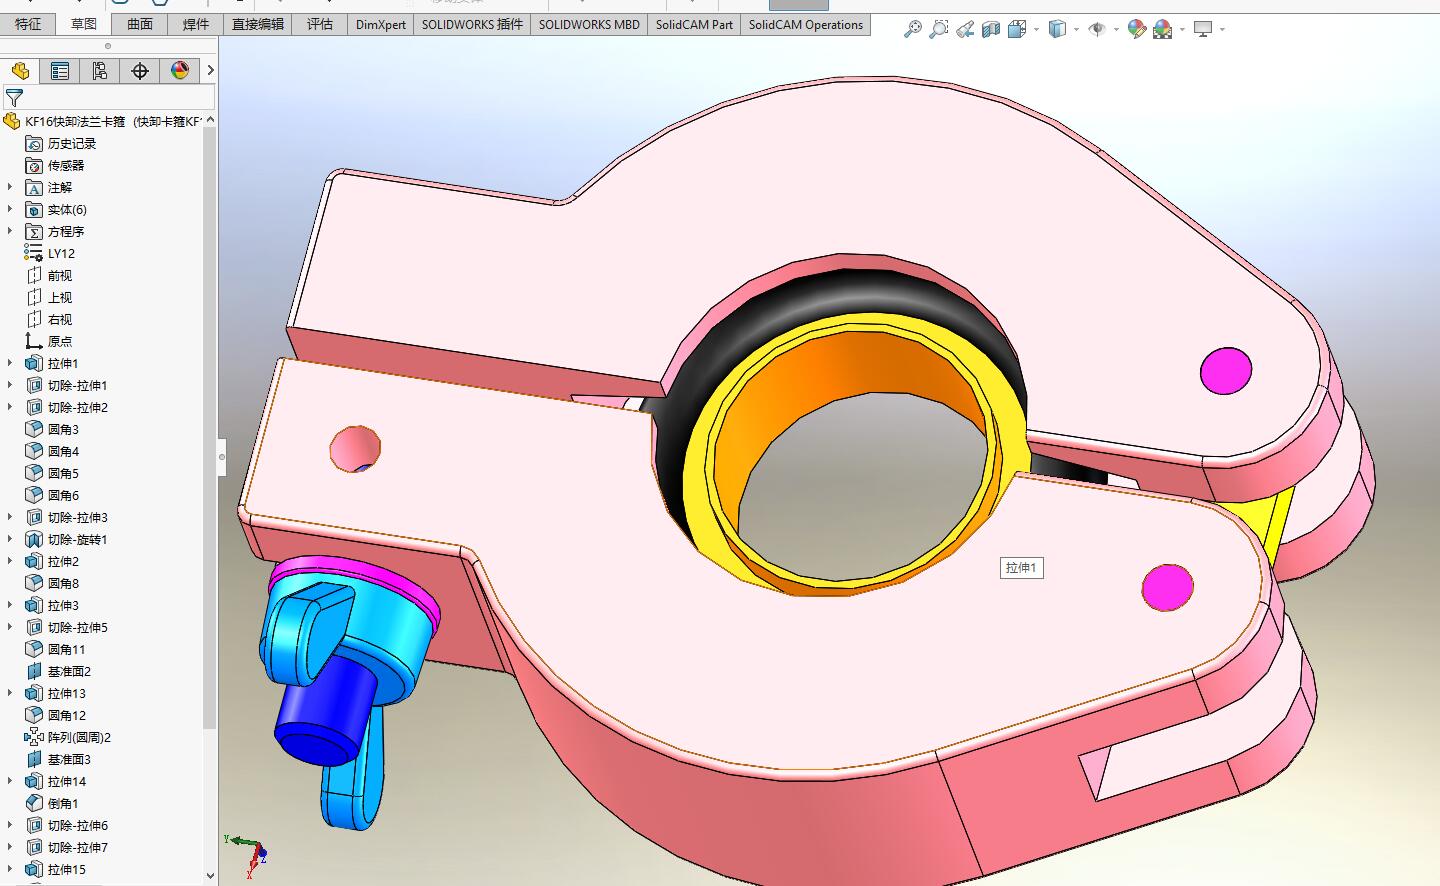The image size is (1440, 886).
Task: Click the 倒角1 chamfer icon
Action: [34, 803]
